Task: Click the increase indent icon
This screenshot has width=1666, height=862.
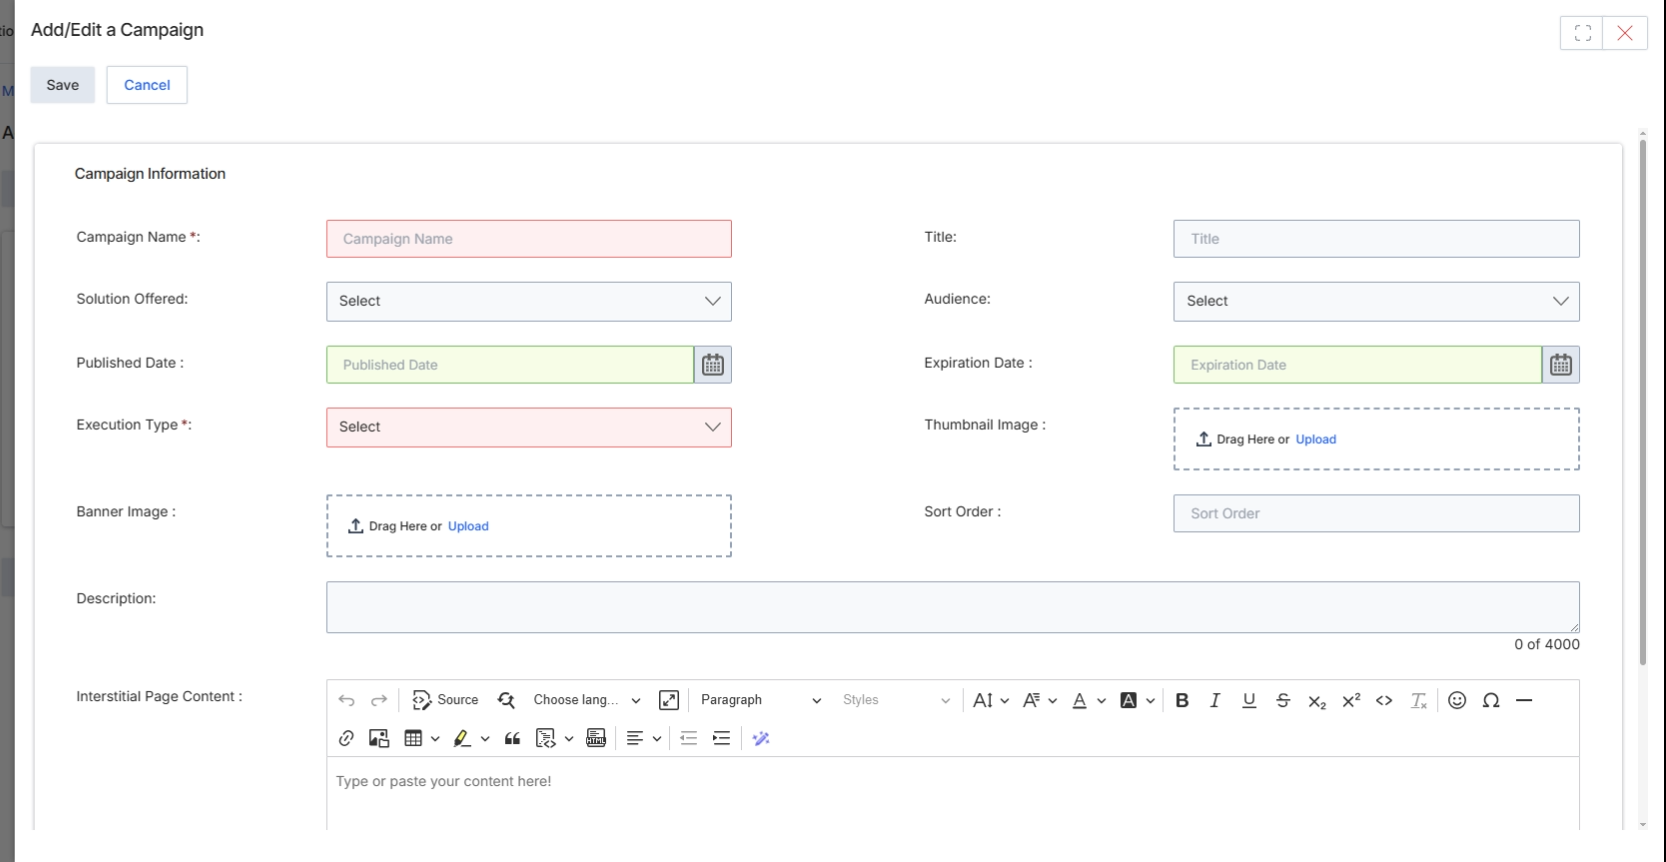Action: tap(721, 738)
